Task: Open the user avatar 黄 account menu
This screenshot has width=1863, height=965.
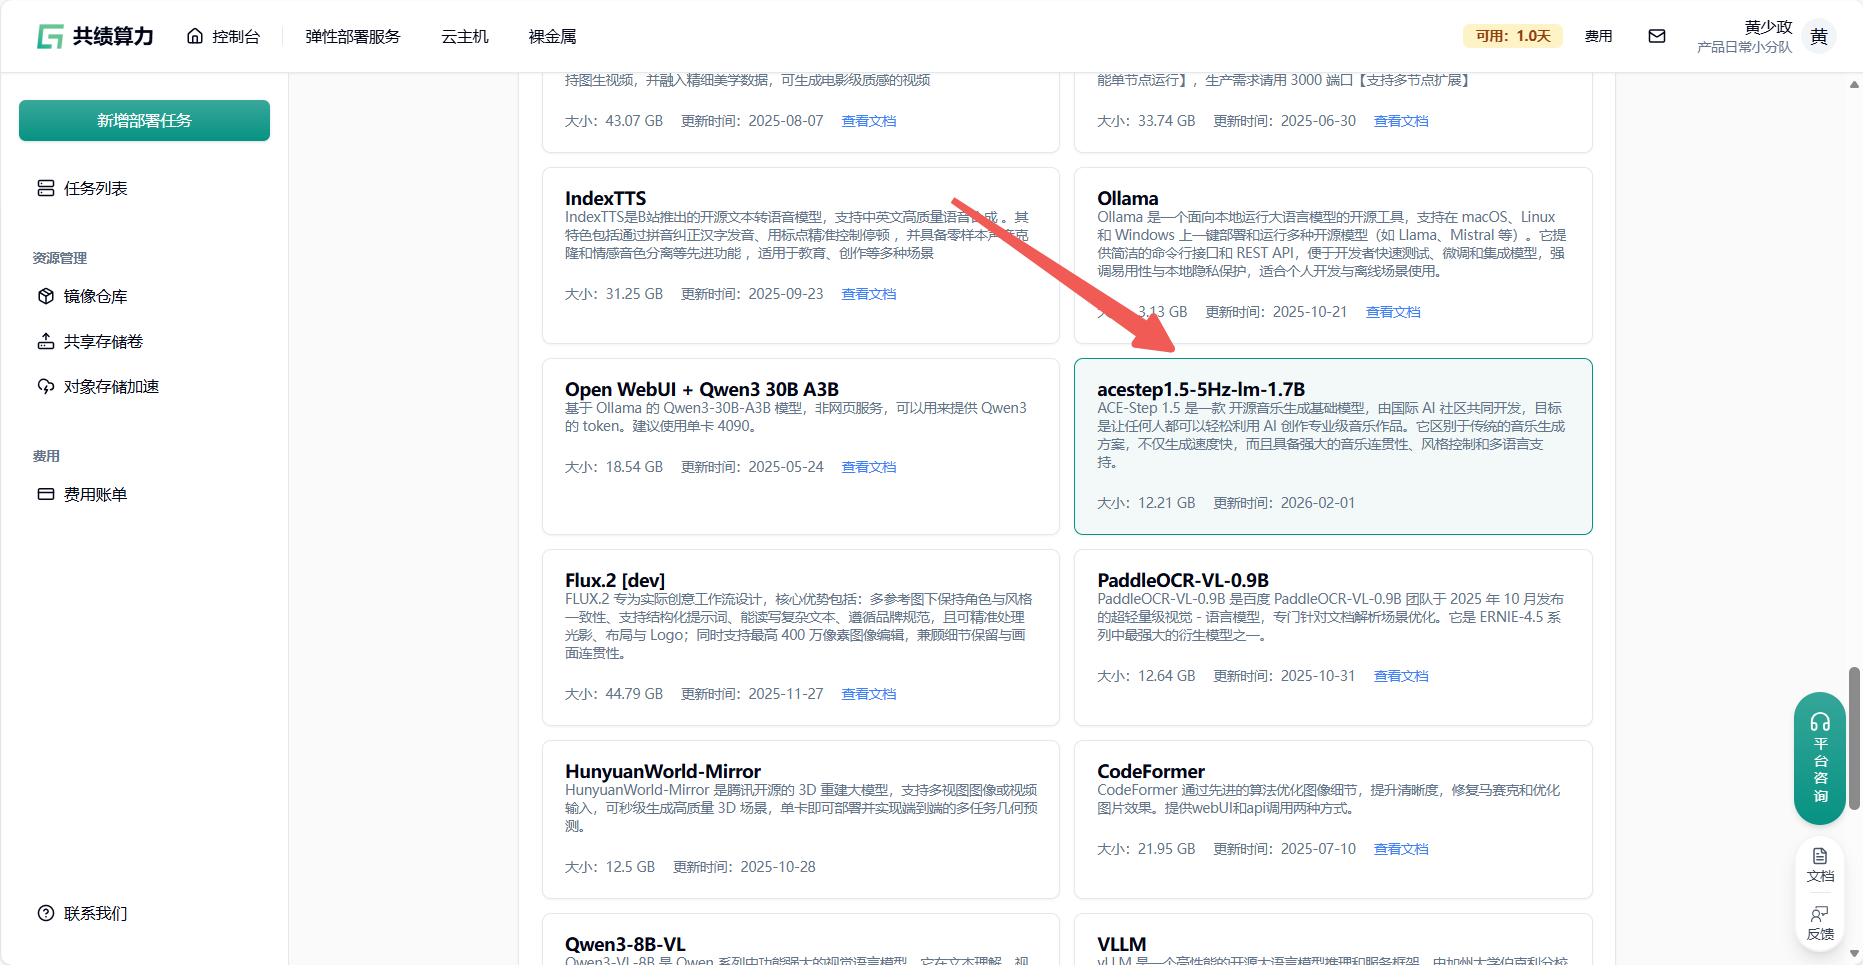Action: coord(1818,37)
